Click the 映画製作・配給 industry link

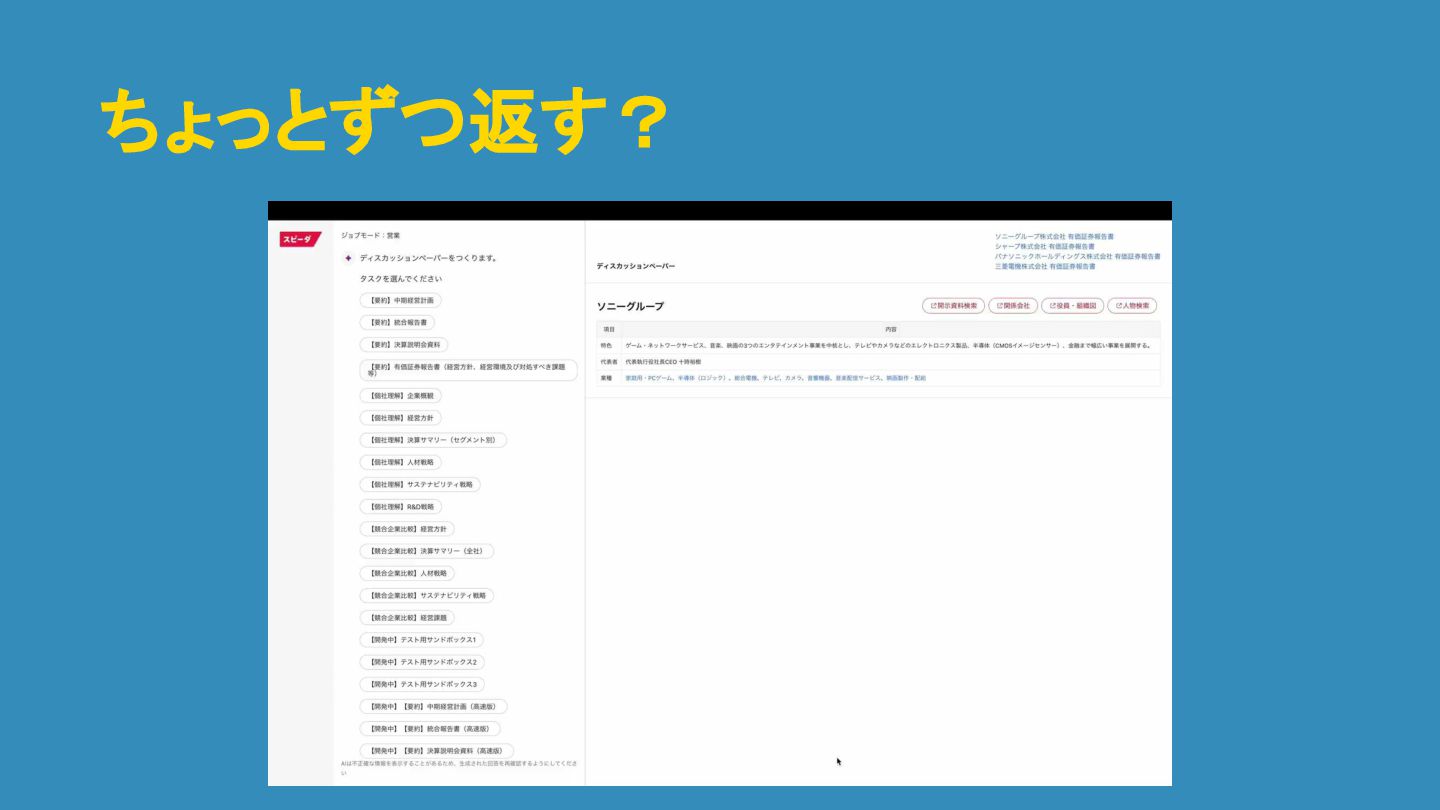[907, 378]
